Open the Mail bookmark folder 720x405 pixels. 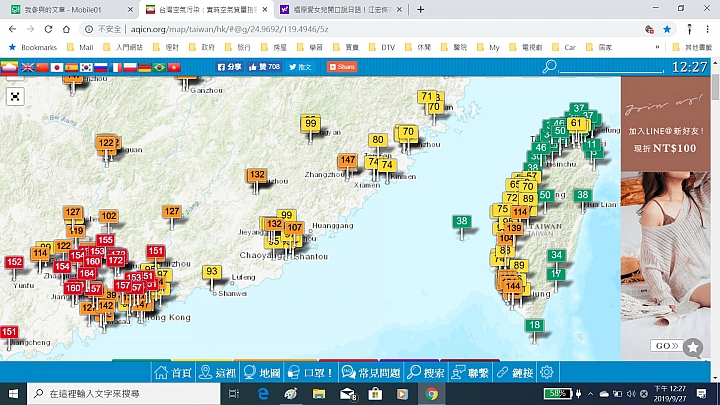click(80, 47)
